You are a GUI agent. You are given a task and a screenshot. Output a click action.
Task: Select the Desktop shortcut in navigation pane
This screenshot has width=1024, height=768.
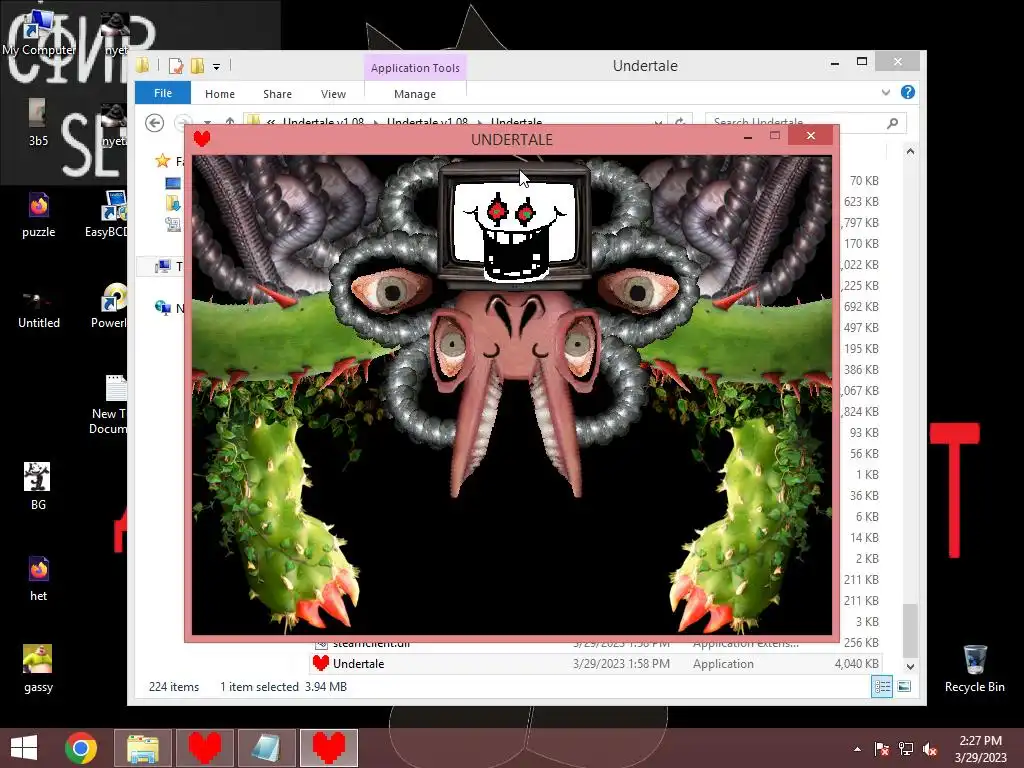(x=173, y=184)
